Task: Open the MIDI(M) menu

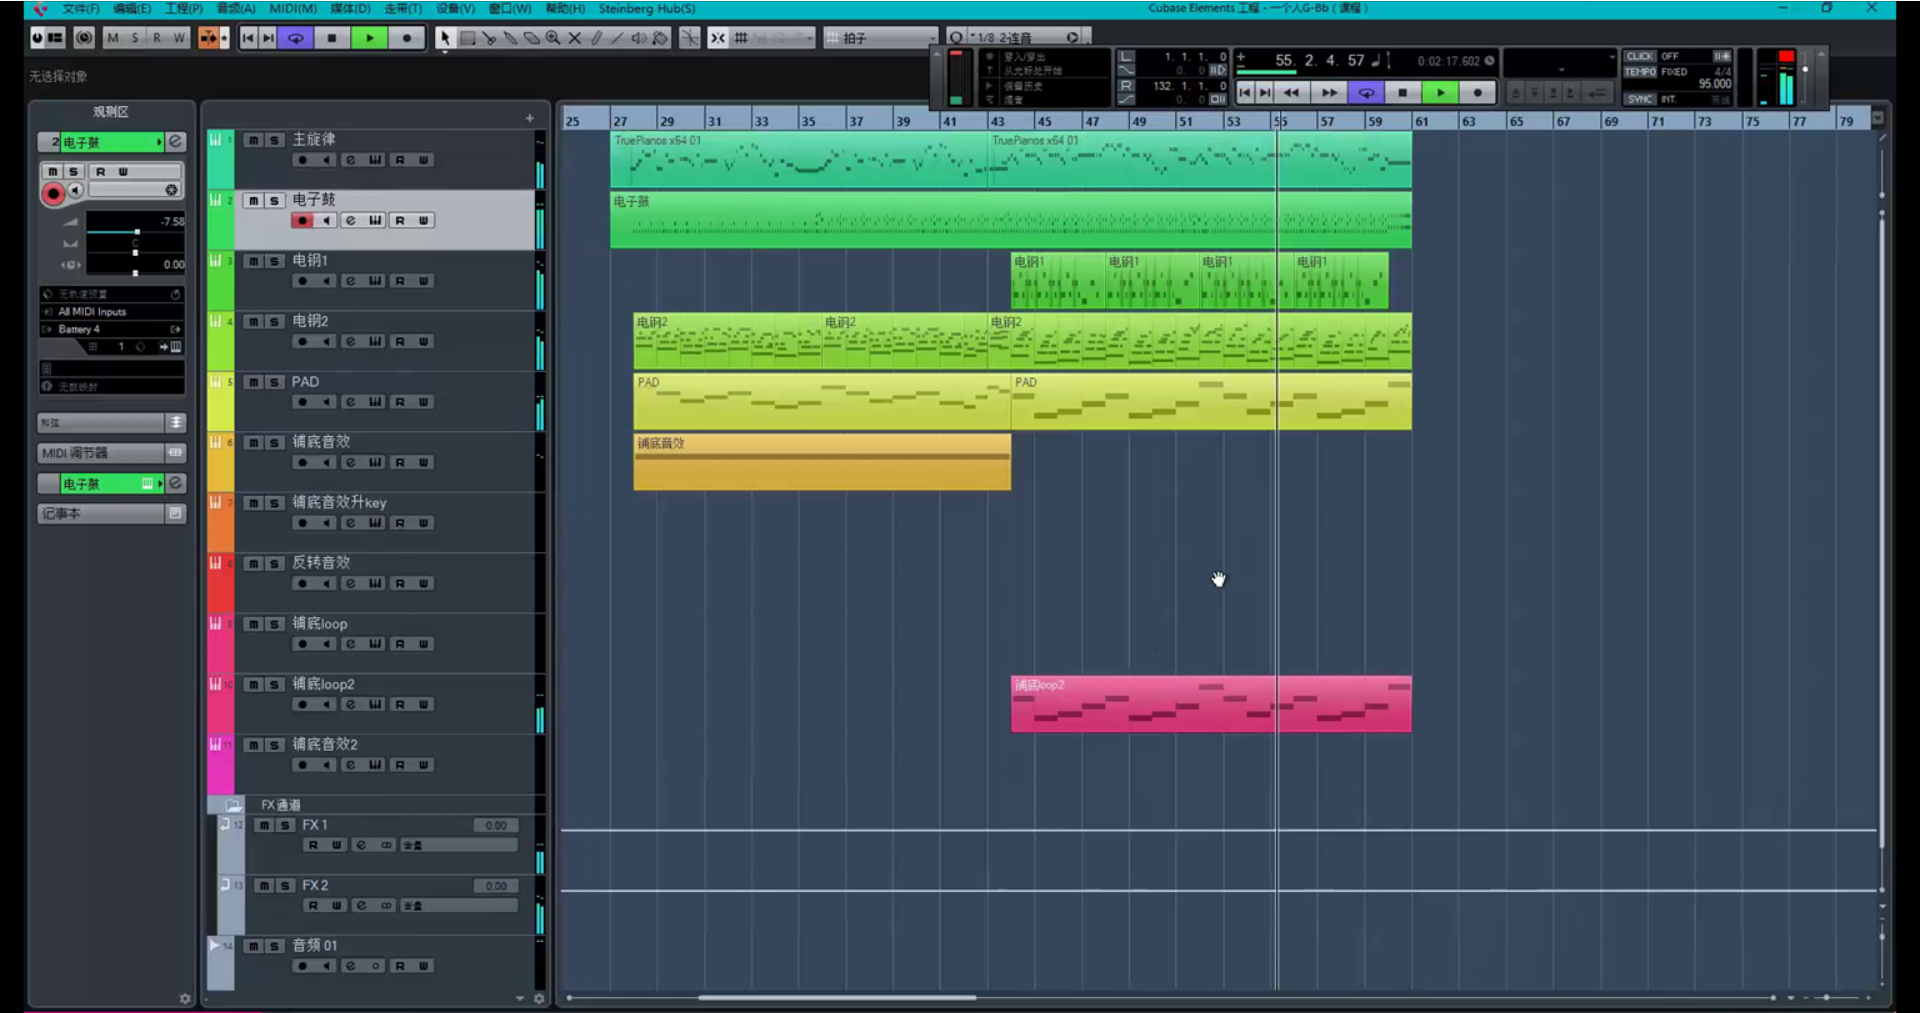Action: pos(293,9)
